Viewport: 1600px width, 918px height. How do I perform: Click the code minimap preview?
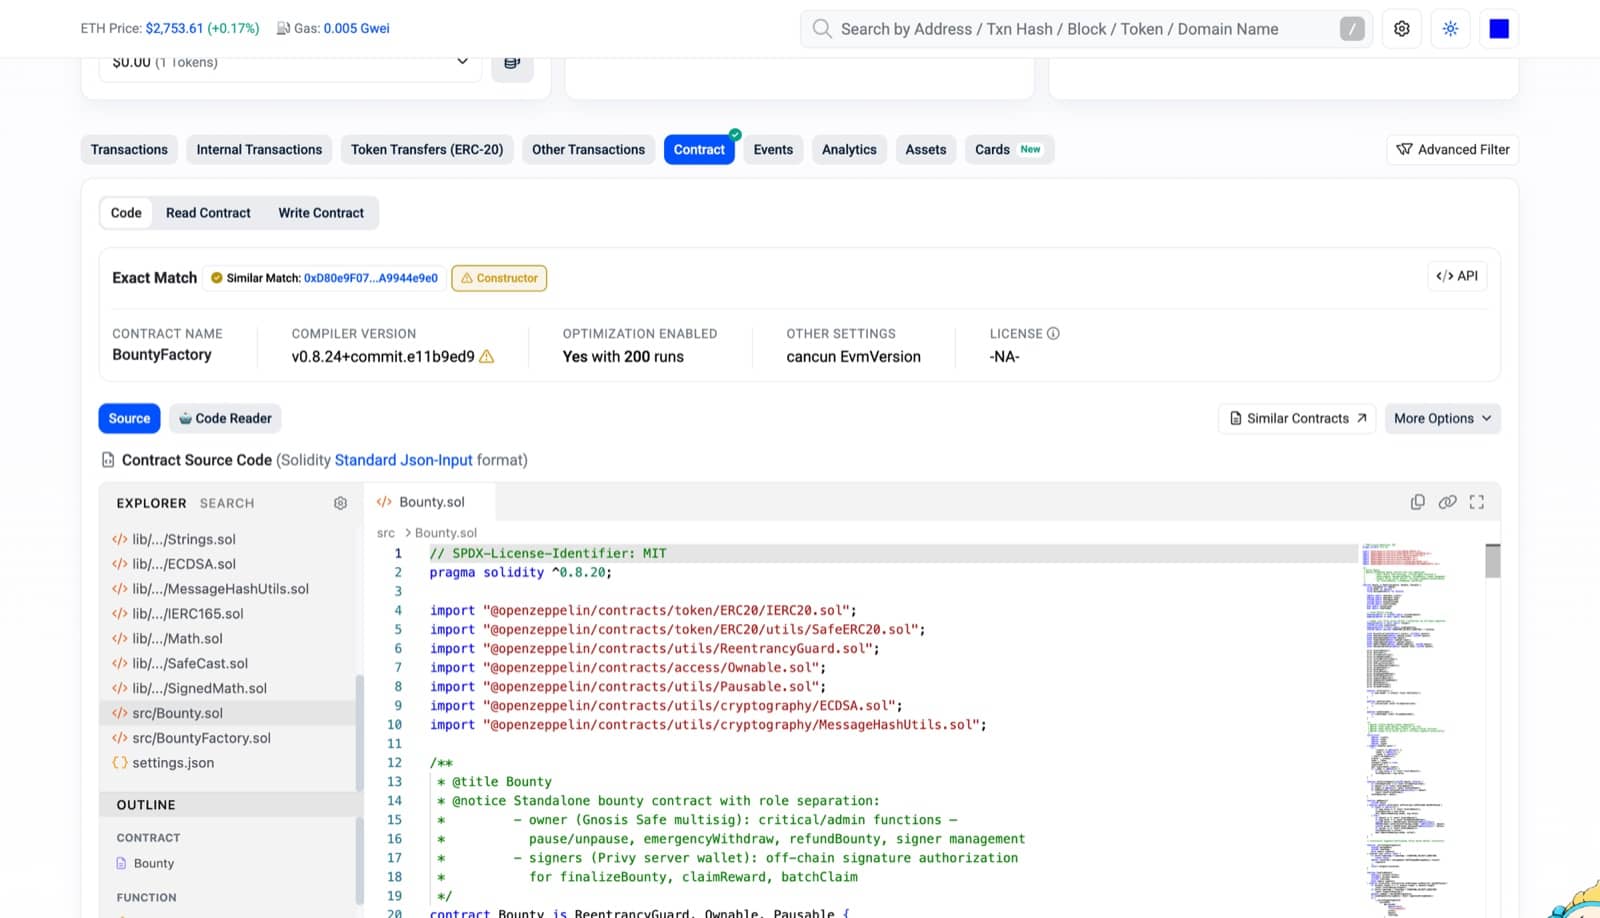(x=1421, y=729)
